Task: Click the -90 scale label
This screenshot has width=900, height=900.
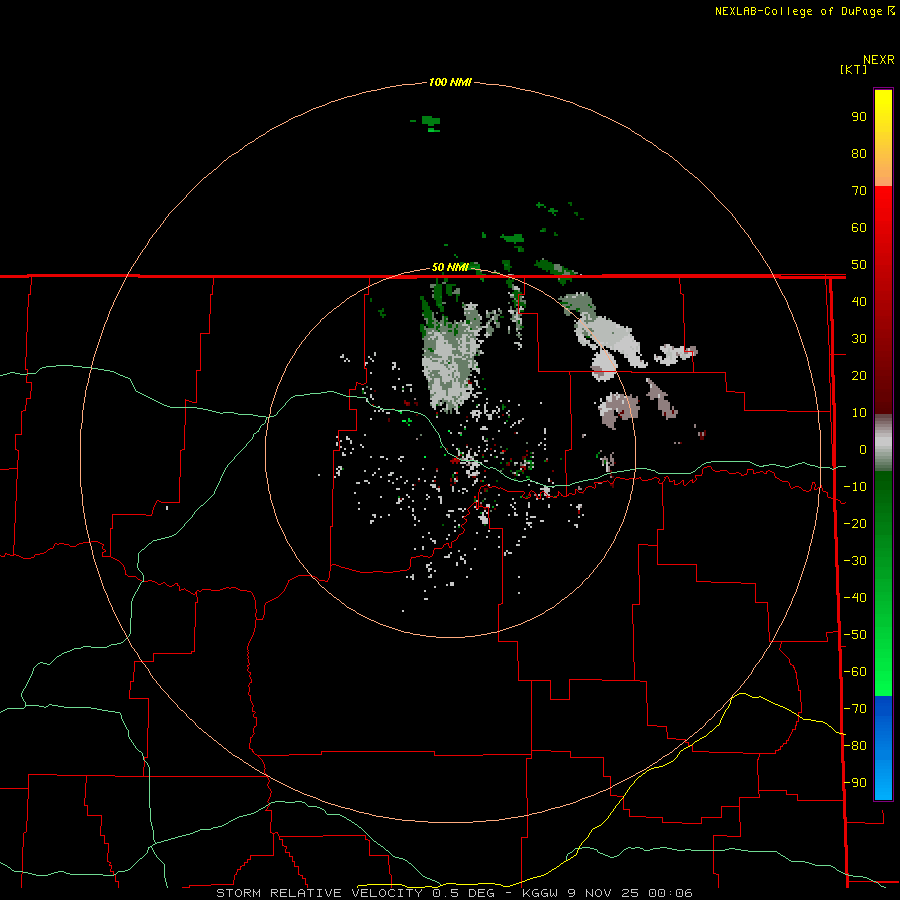Action: 855,783
